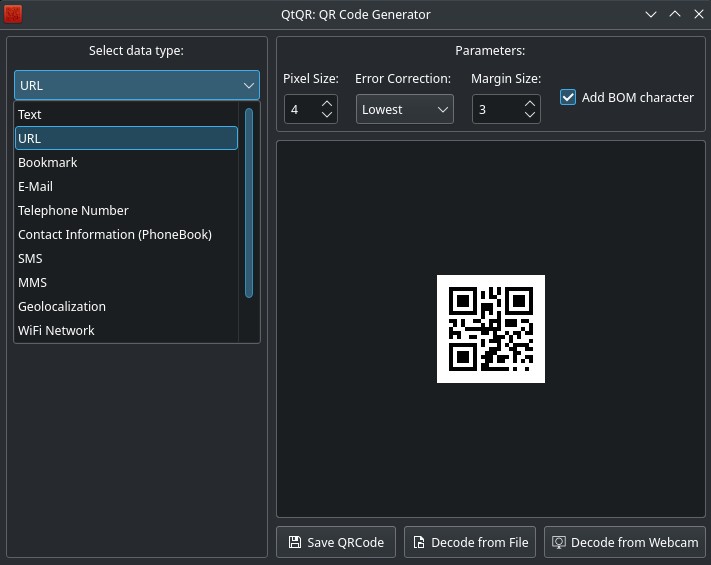Choose E-Mail data type
The height and width of the screenshot is (565, 711).
pos(126,186)
